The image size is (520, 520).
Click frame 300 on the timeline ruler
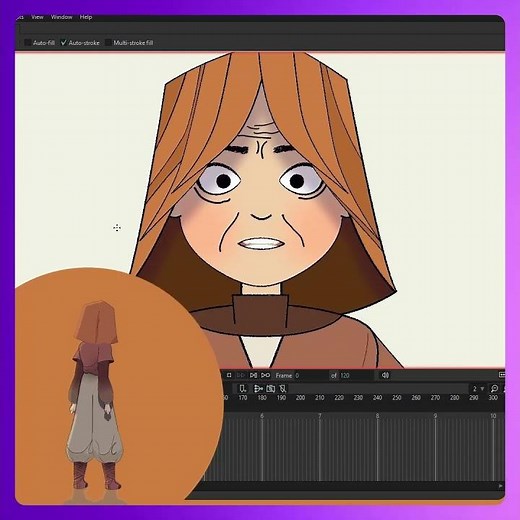(493, 398)
